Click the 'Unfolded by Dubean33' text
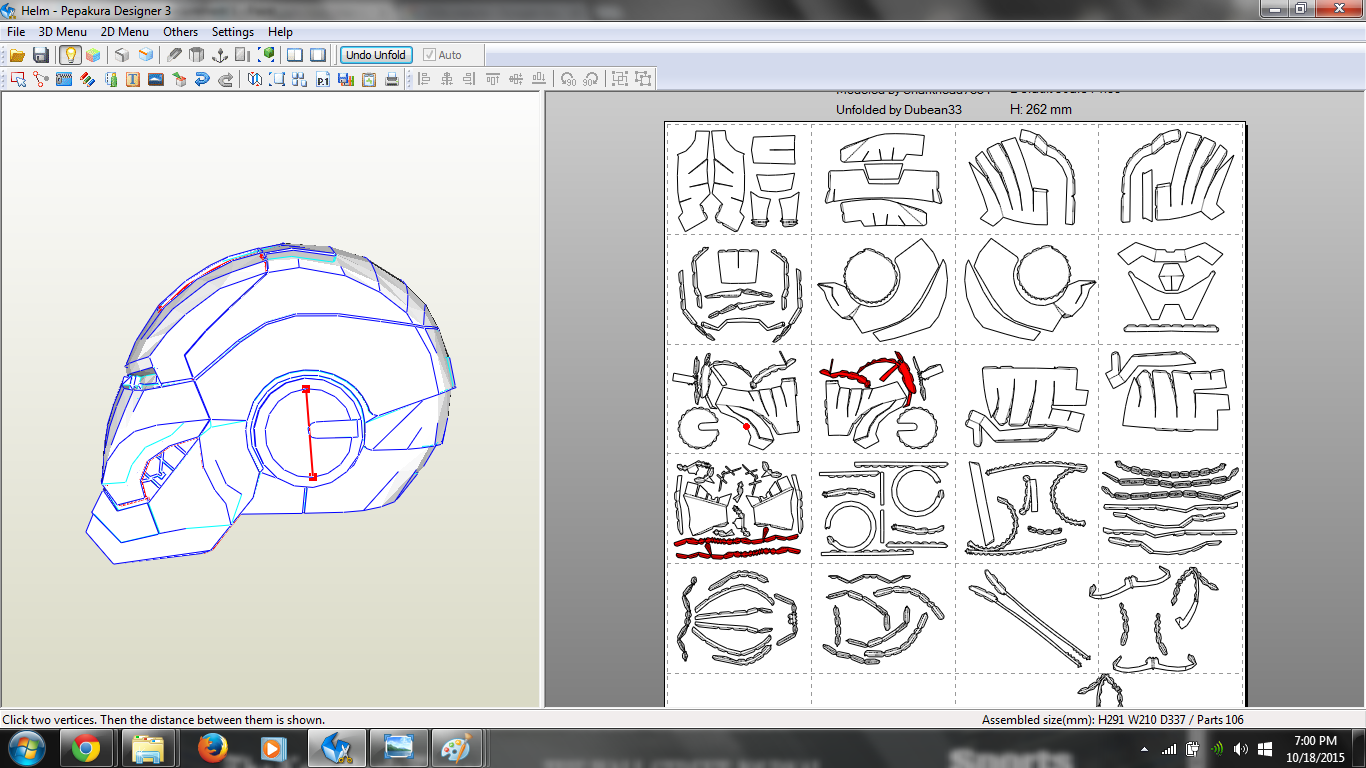This screenshot has height=768, width=1366. (899, 109)
